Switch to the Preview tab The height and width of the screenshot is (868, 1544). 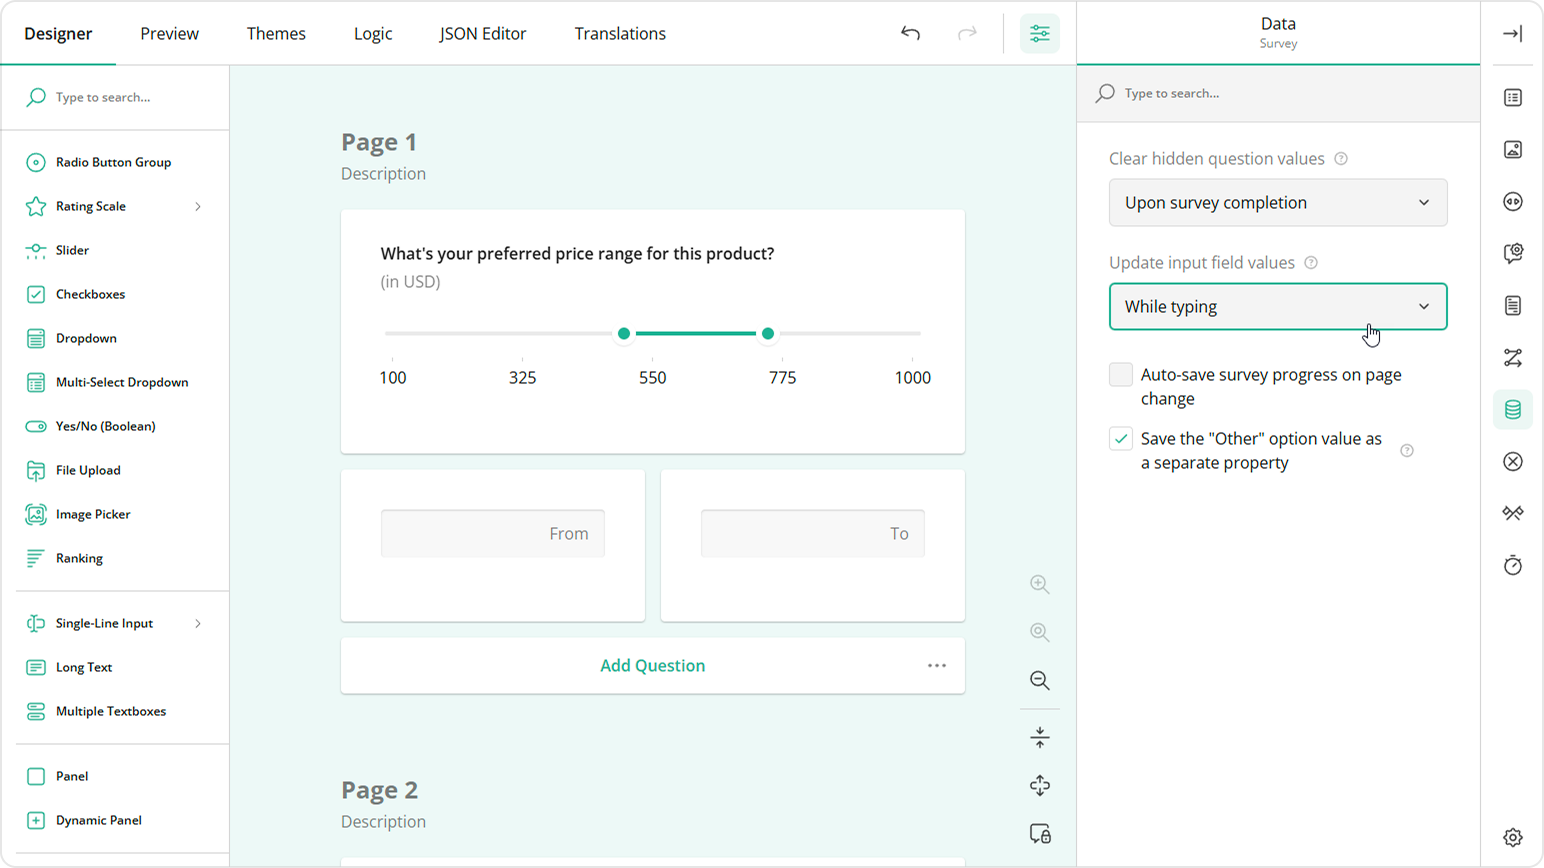(x=169, y=33)
